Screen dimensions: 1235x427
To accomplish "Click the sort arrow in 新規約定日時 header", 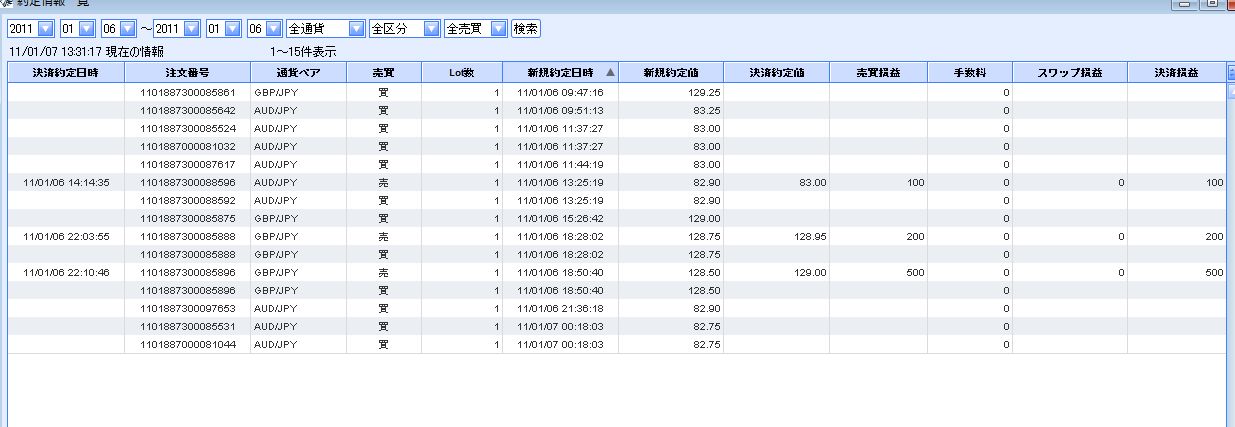I will click(x=610, y=73).
